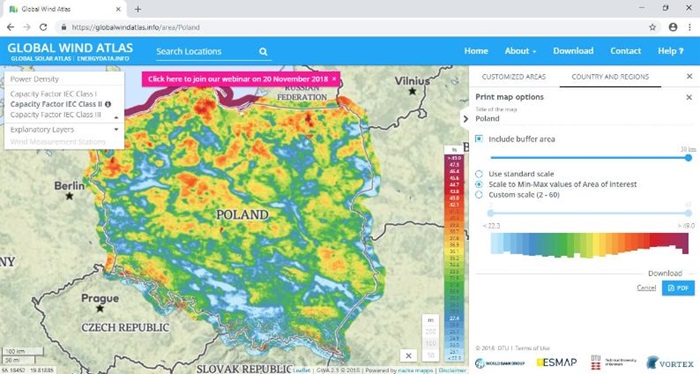Screen dimensions: 700x374
Task: Switch to the Customized Areas tab
Action: [514, 77]
